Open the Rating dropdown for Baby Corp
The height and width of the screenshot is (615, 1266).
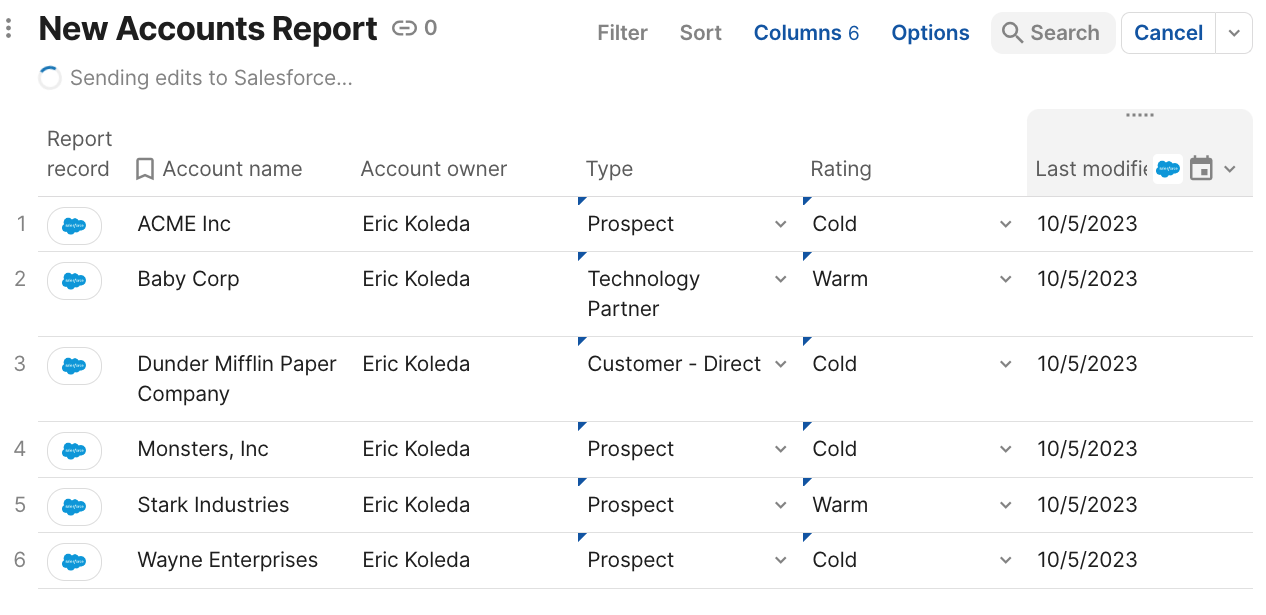[1006, 280]
